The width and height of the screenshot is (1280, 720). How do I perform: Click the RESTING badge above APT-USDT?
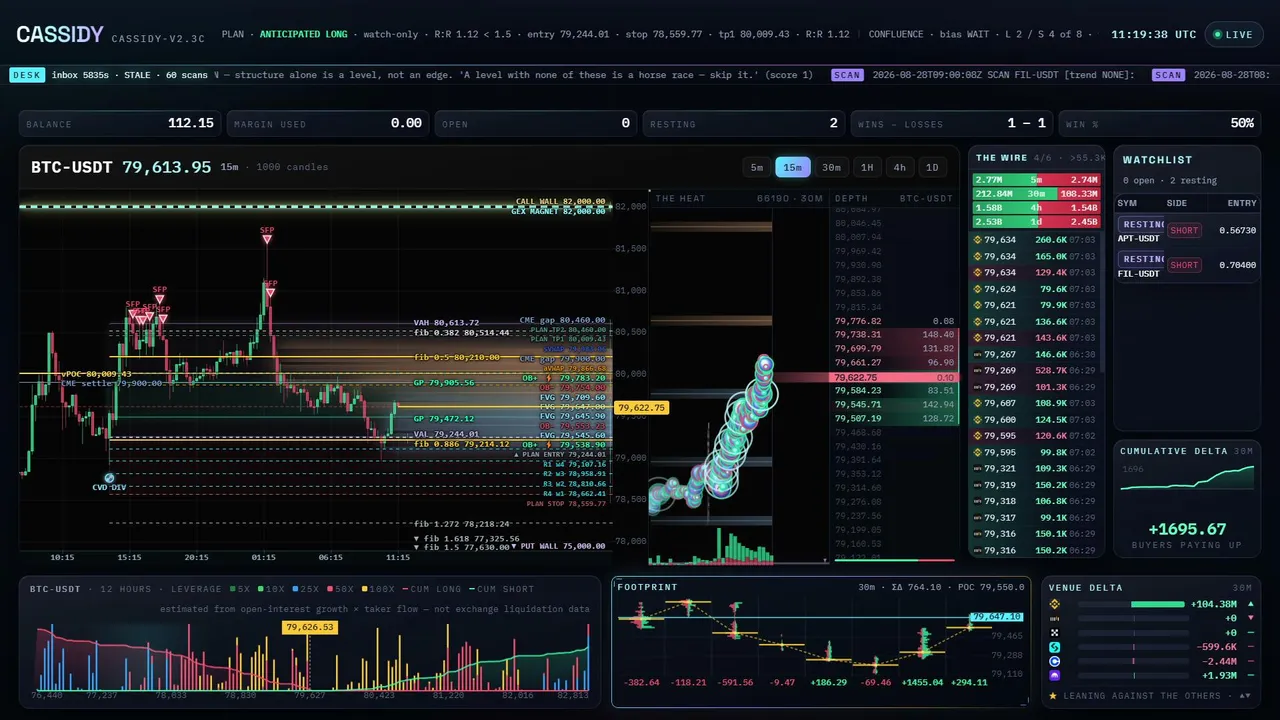(1142, 225)
